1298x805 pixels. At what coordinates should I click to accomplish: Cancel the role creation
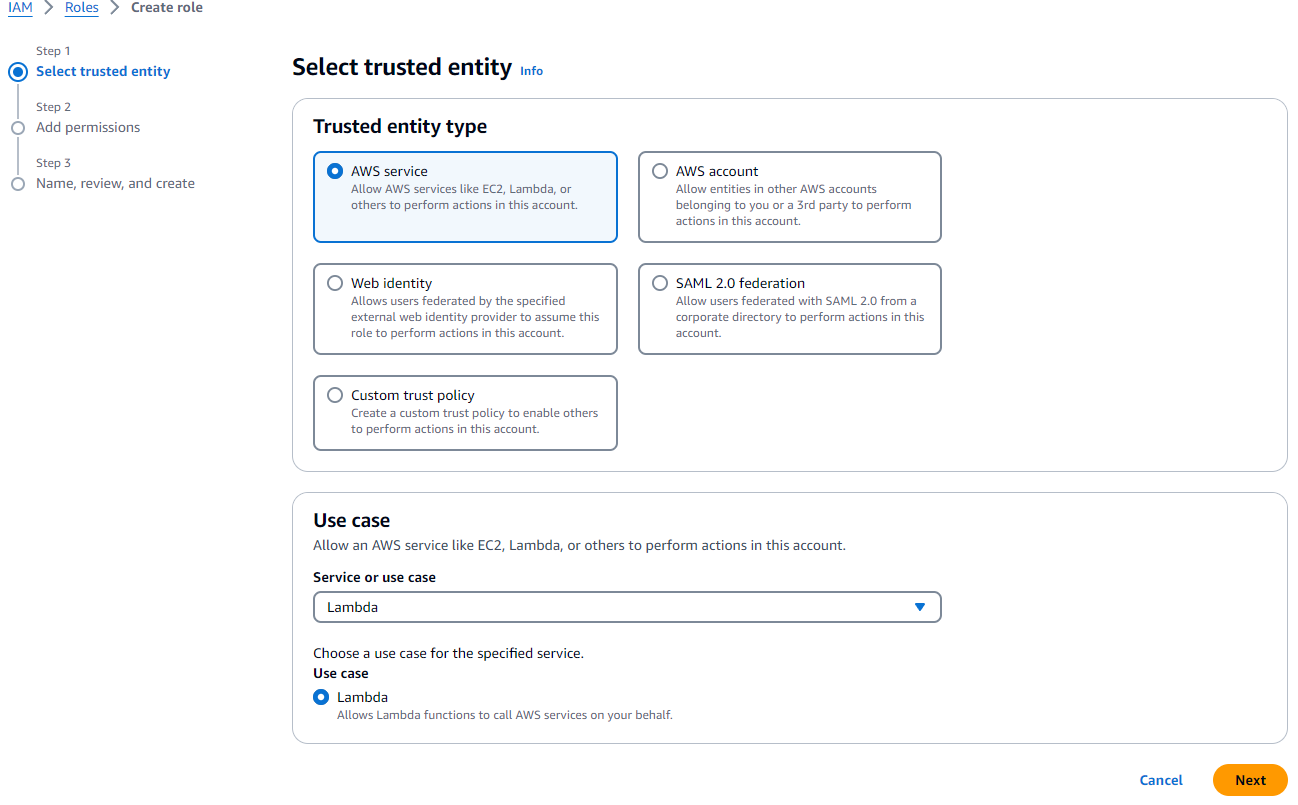coord(1161,780)
